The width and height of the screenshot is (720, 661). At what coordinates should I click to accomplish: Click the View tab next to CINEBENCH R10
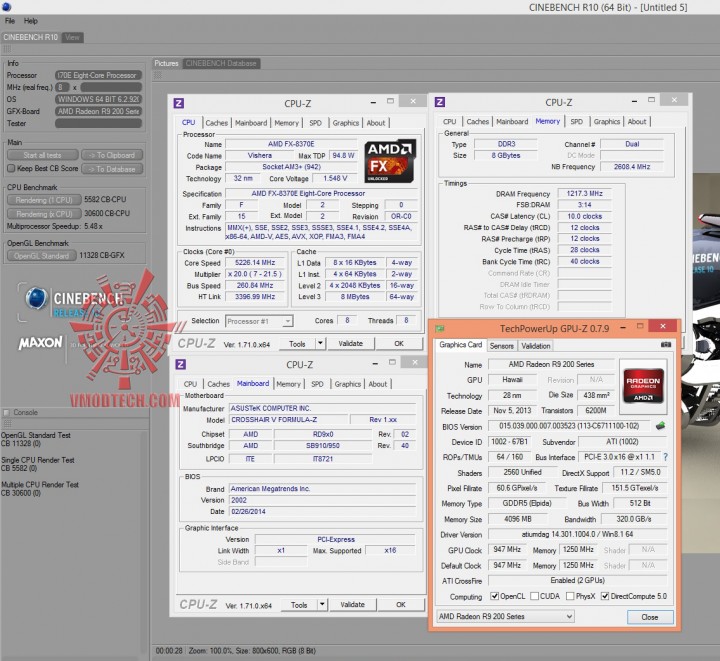(72, 37)
